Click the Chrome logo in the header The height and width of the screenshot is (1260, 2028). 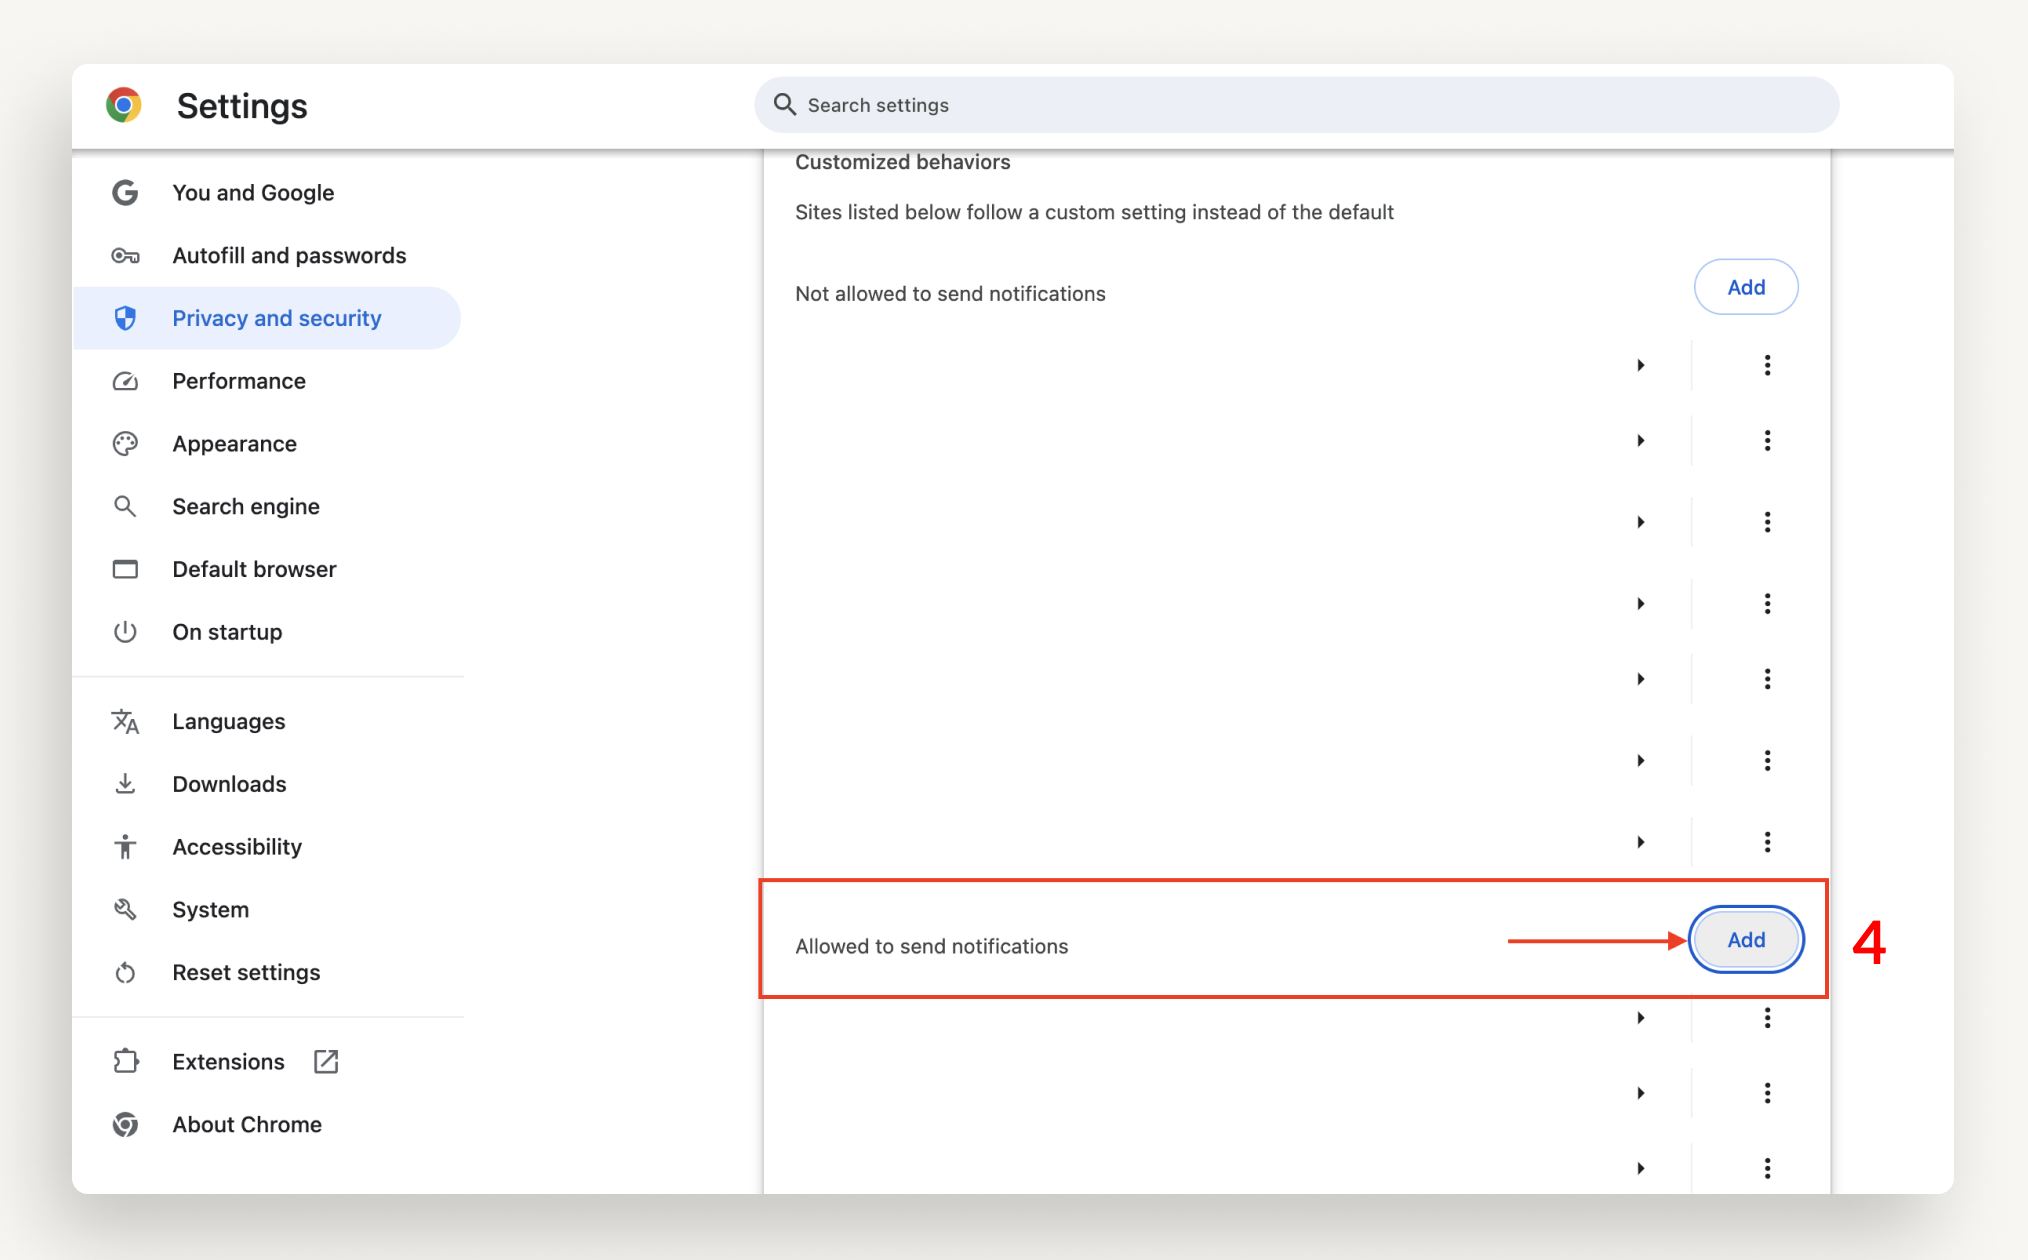coord(123,105)
